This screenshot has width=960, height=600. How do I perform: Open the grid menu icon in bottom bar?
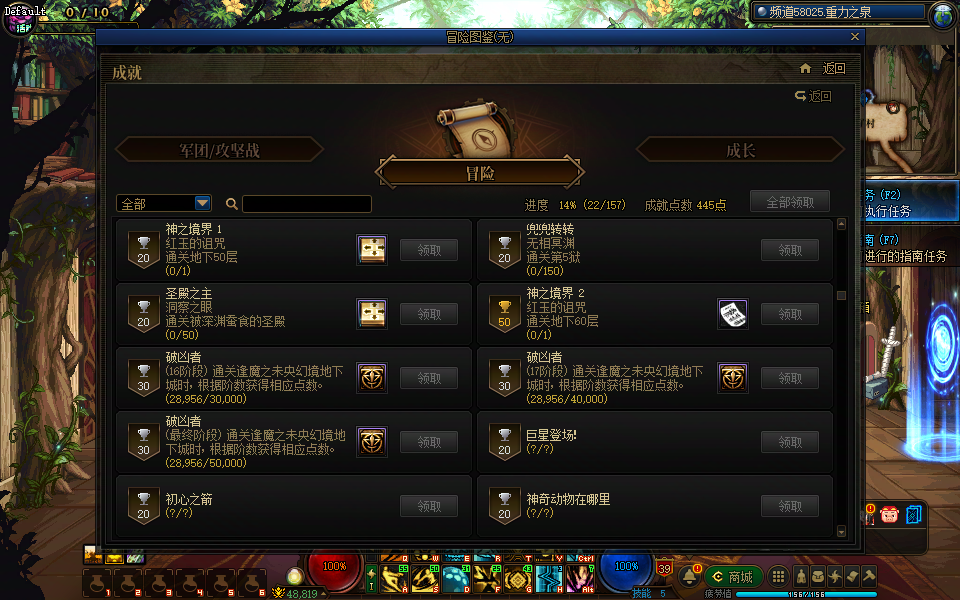(x=778, y=577)
